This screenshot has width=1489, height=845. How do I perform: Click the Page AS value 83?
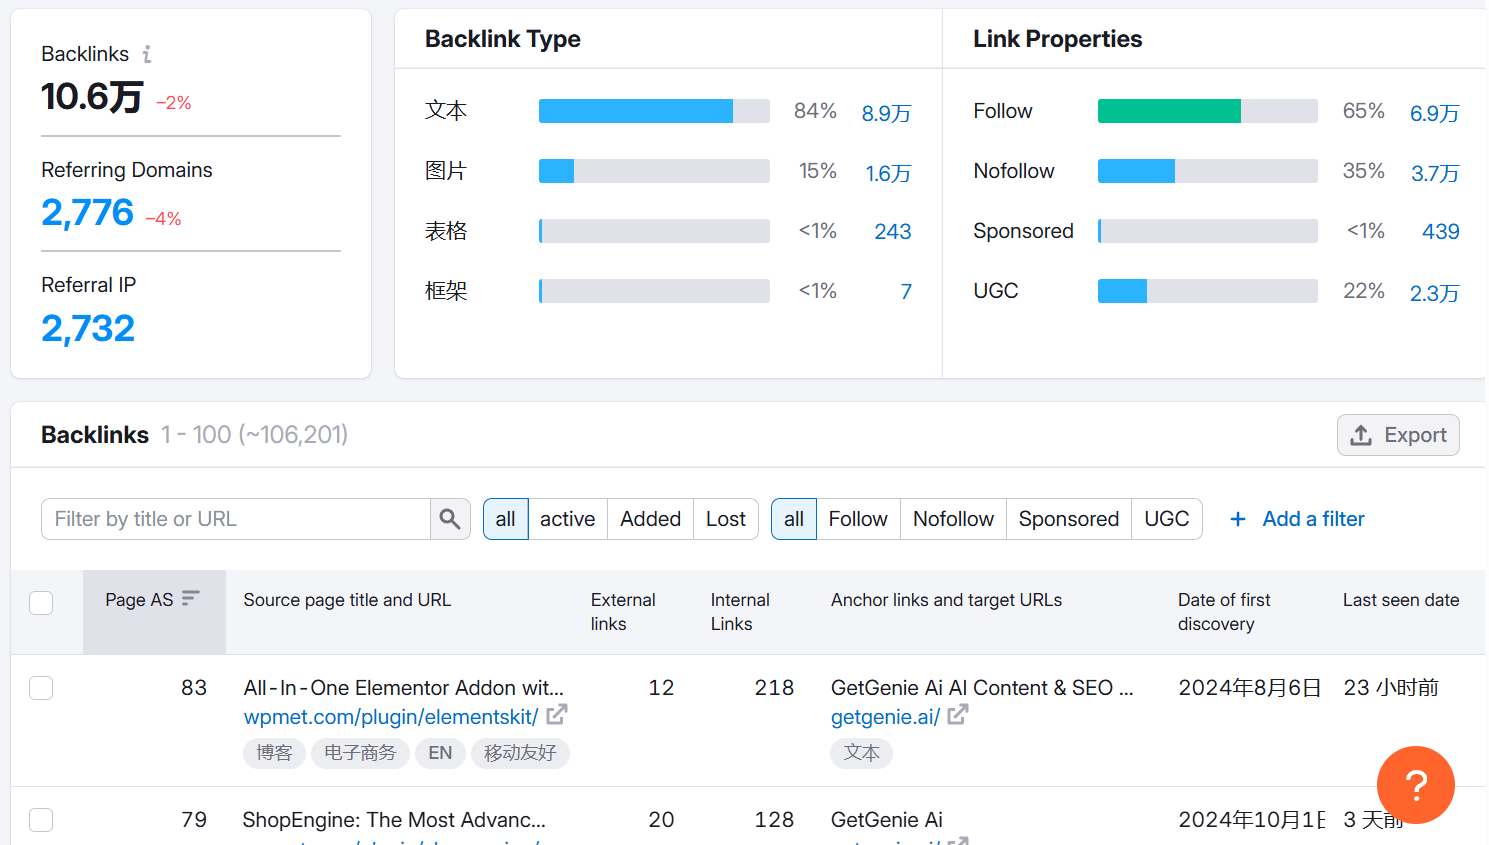coord(194,688)
